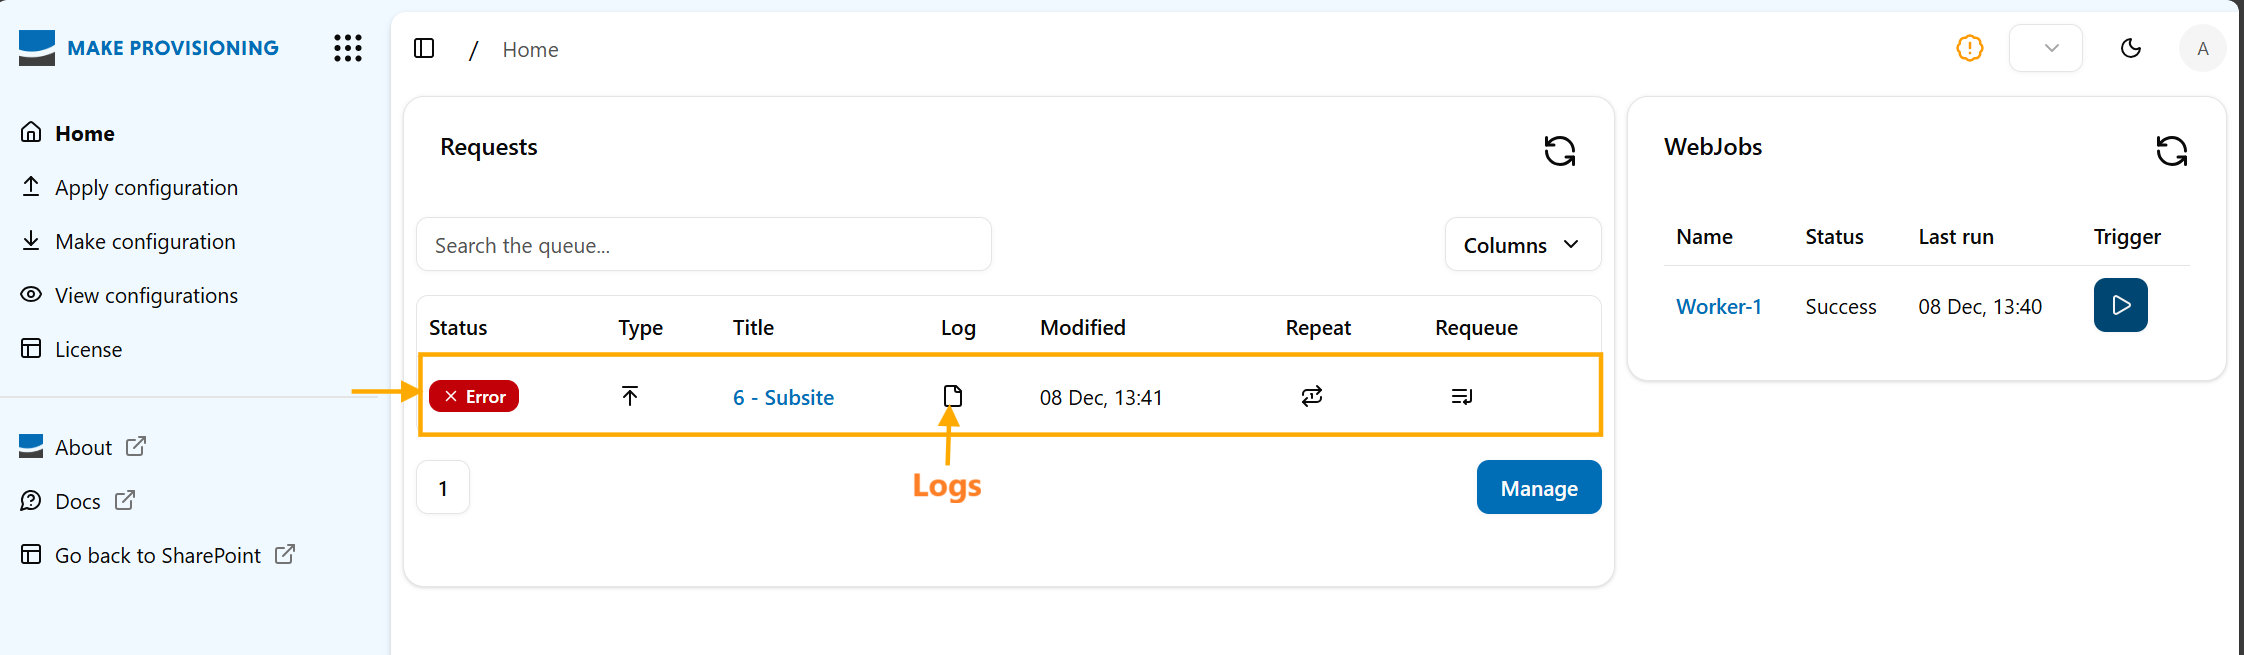This screenshot has height=655, width=2244.
Task: Trigger the Worker-1 web job
Action: [x=2120, y=305]
